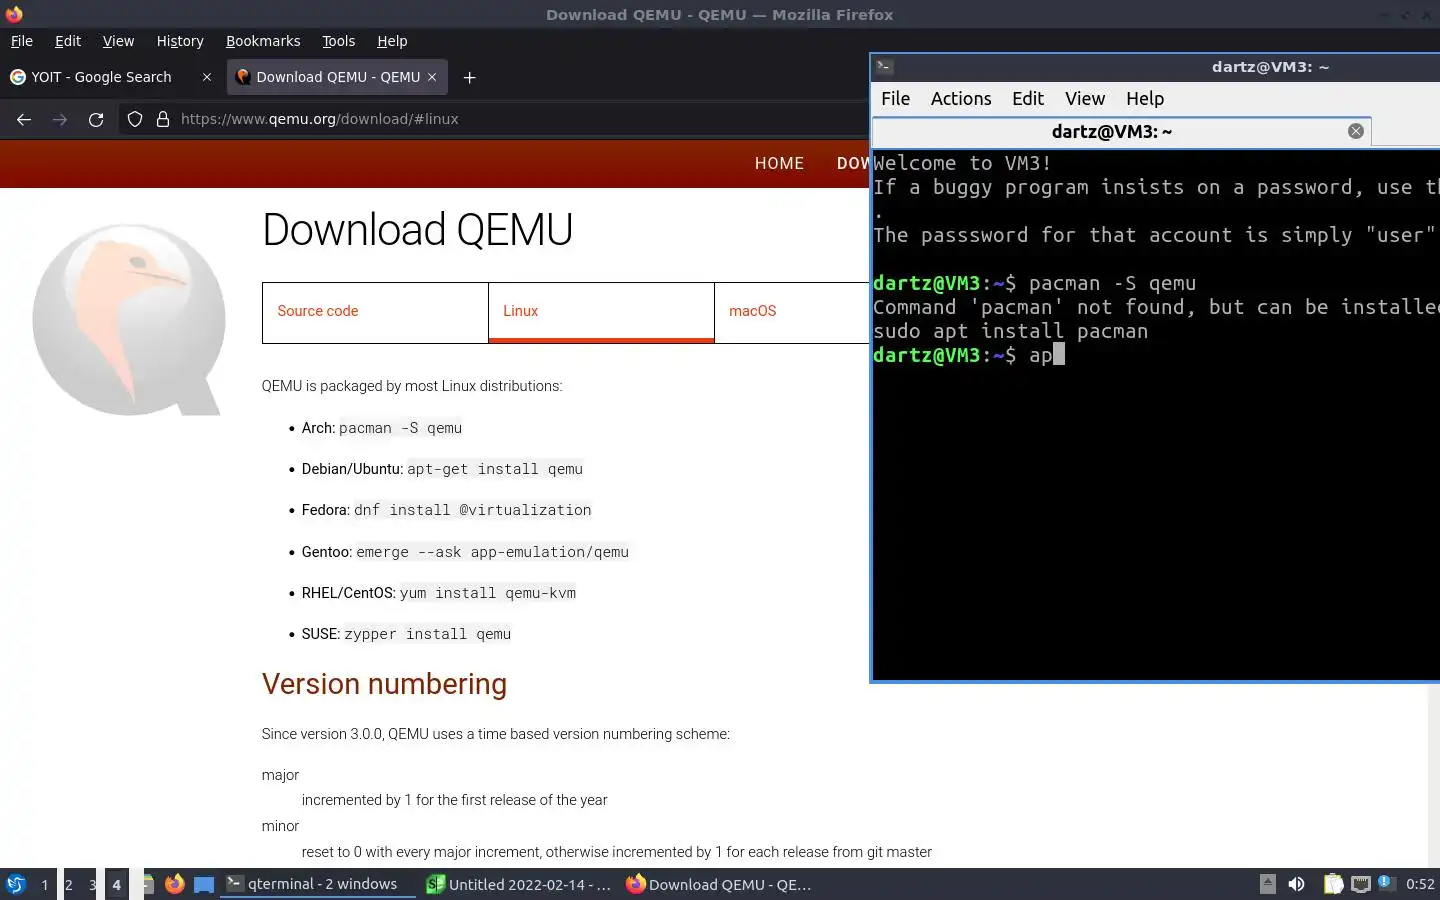Viewport: 1440px width, 900px height.
Task: Click the taskbar clock showing 0:52
Action: point(1420,884)
